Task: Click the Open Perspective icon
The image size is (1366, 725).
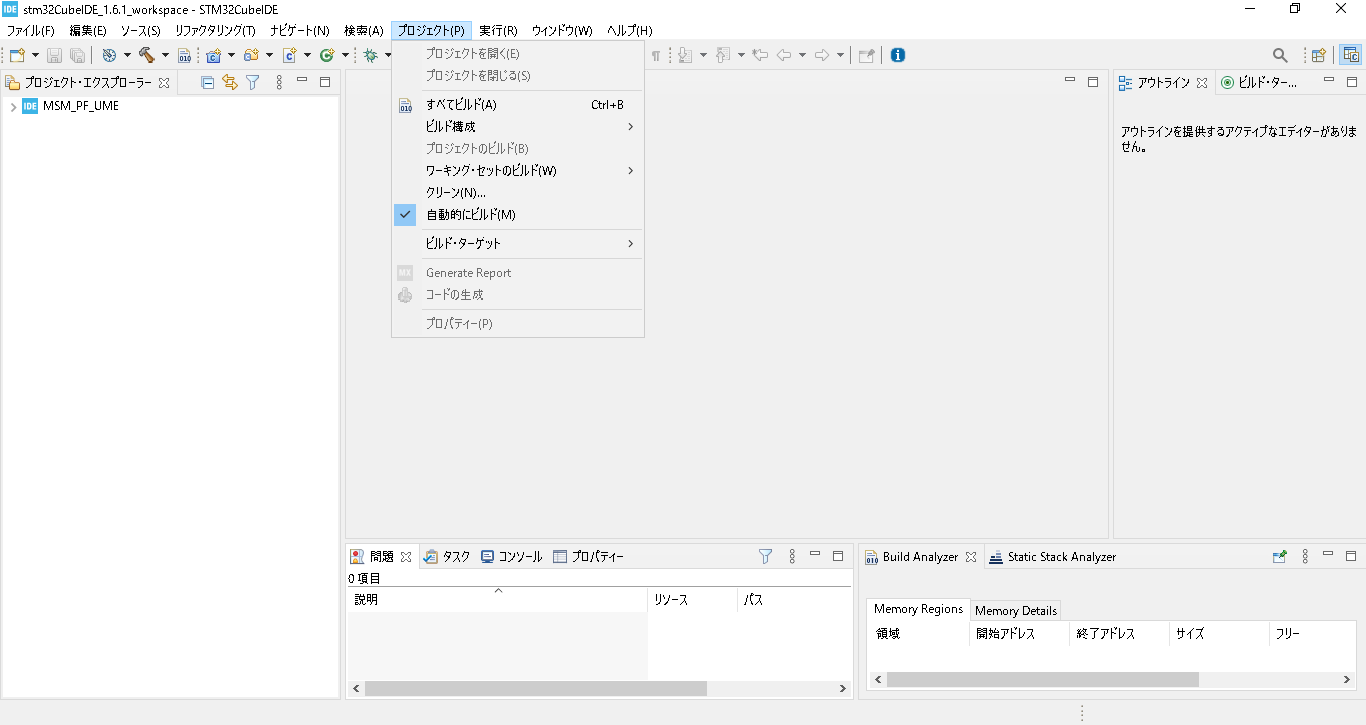Action: point(1319,55)
